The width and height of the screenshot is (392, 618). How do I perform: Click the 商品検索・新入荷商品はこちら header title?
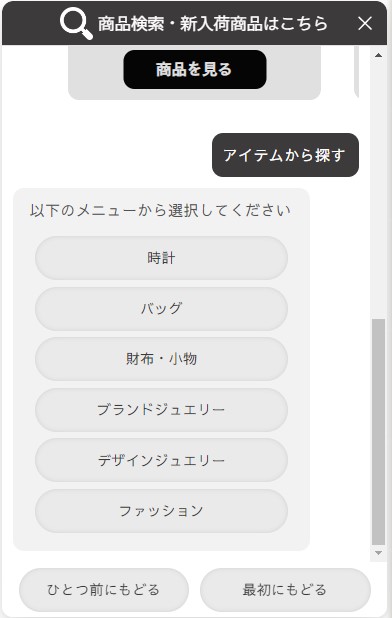click(x=213, y=24)
